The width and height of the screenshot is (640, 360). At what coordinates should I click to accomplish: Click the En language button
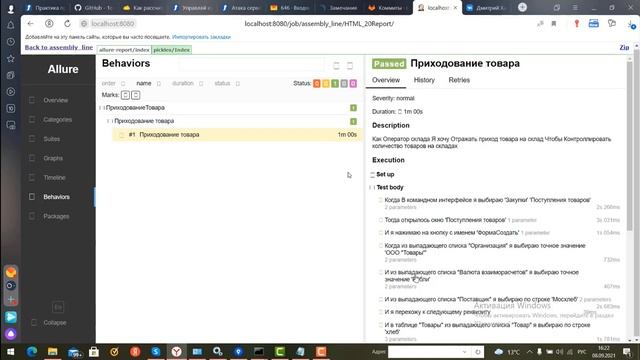(58, 307)
